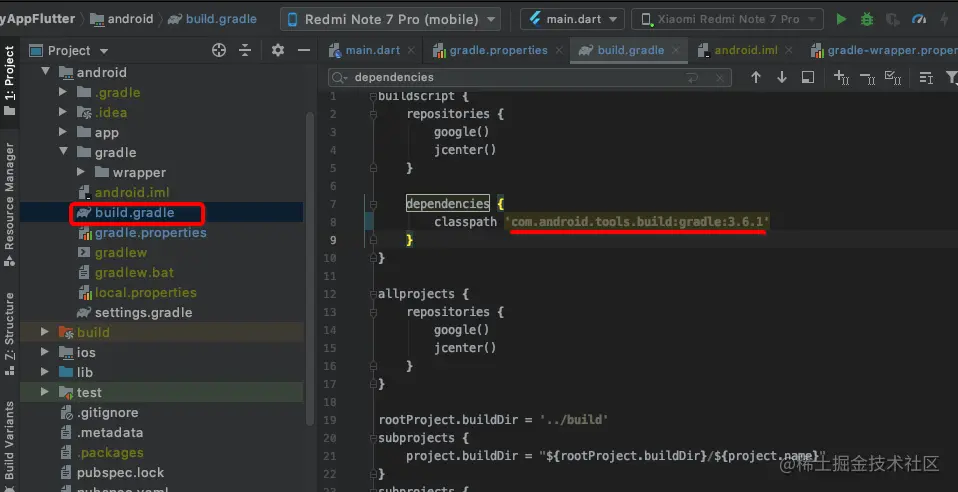Switch to the gradle-wrapper.properties tab
This screenshot has width=958, height=492.
[883, 50]
